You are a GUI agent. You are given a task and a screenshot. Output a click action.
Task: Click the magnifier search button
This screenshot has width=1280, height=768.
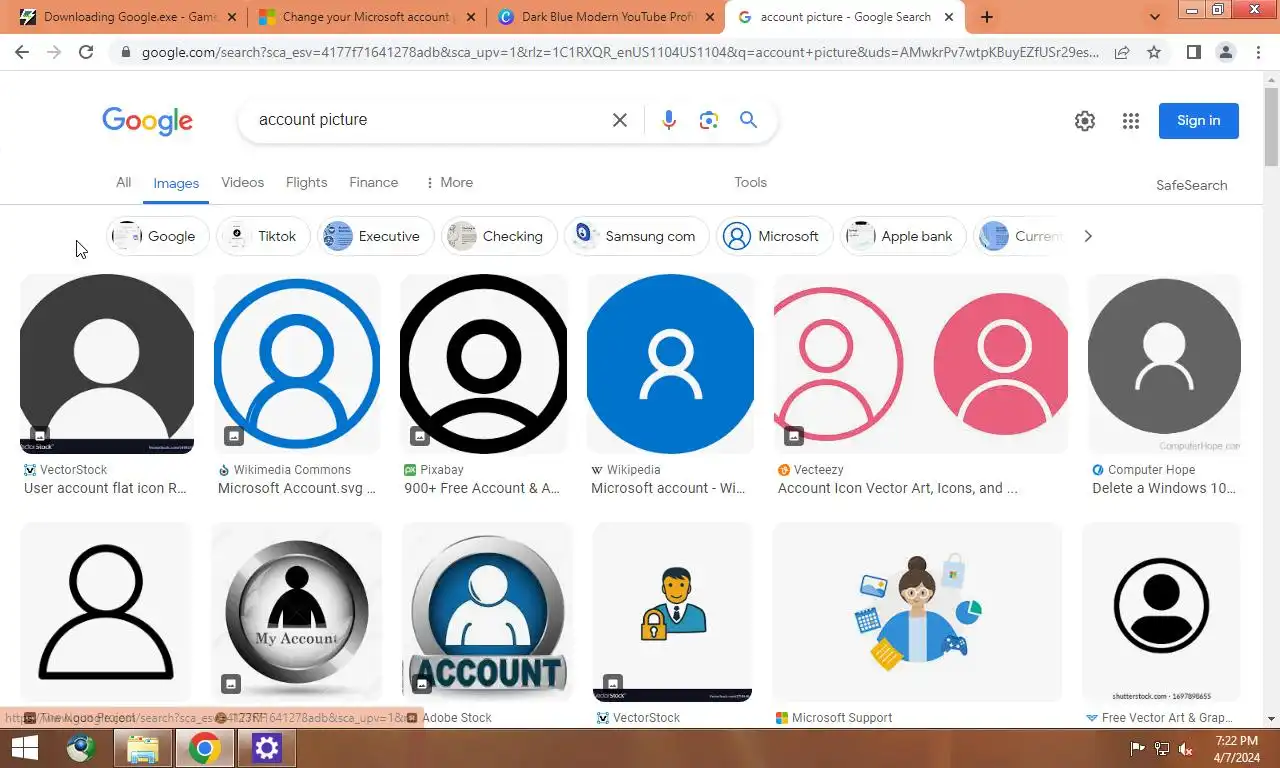[x=748, y=120]
